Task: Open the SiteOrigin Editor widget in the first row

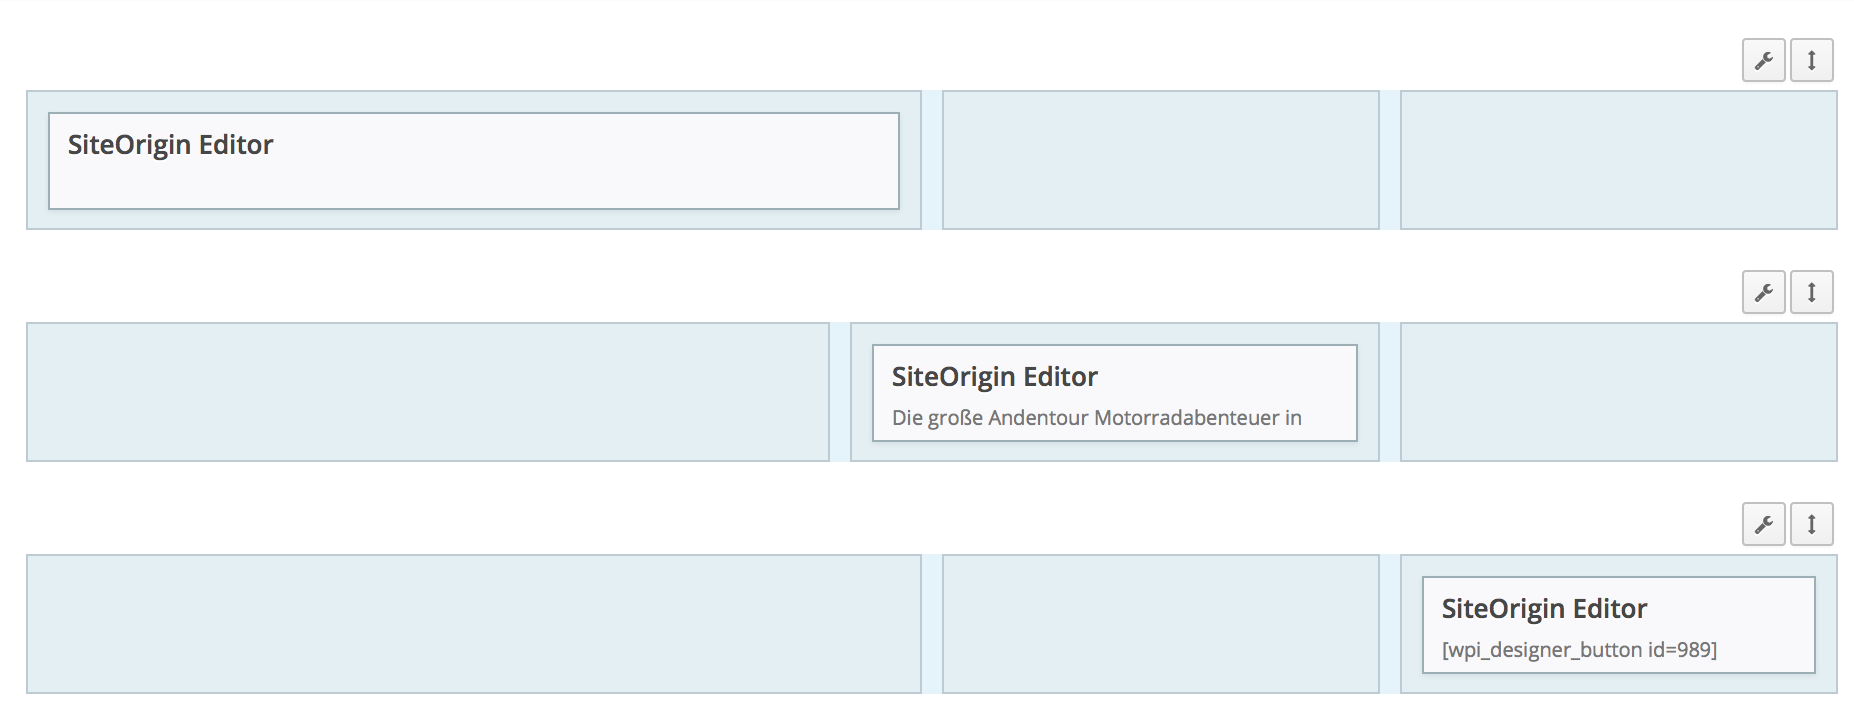Action: [x=474, y=161]
